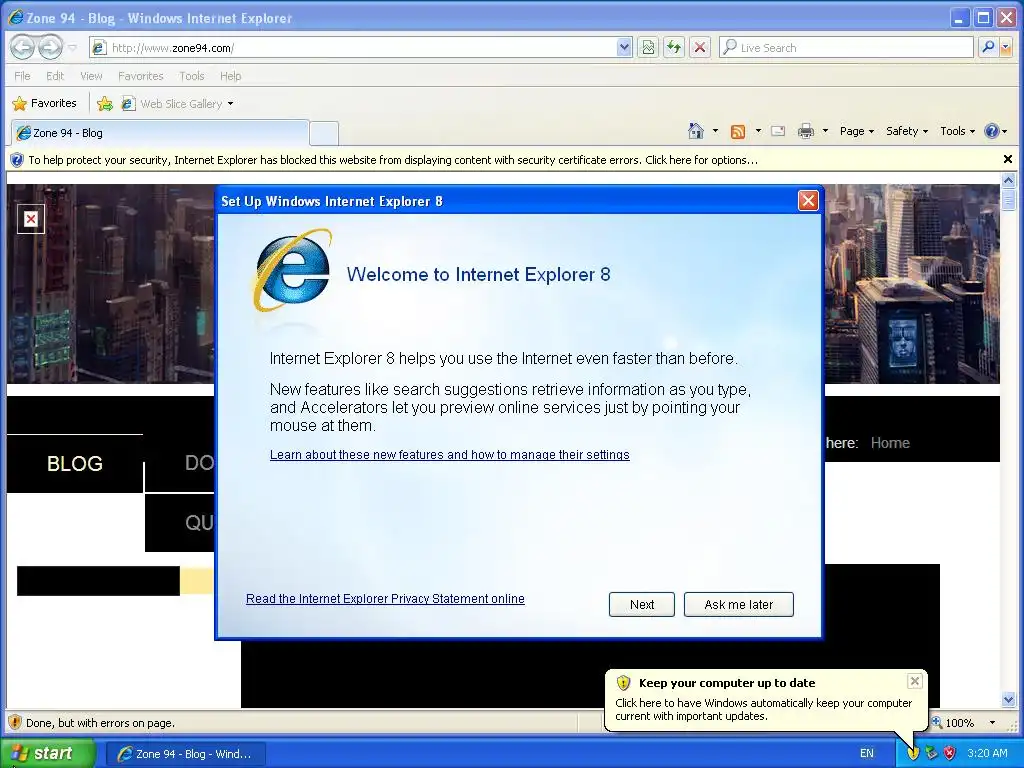Image resolution: width=1024 pixels, height=768 pixels.
Task: Click the Home breadcrumb link on webpage
Action: 890,443
